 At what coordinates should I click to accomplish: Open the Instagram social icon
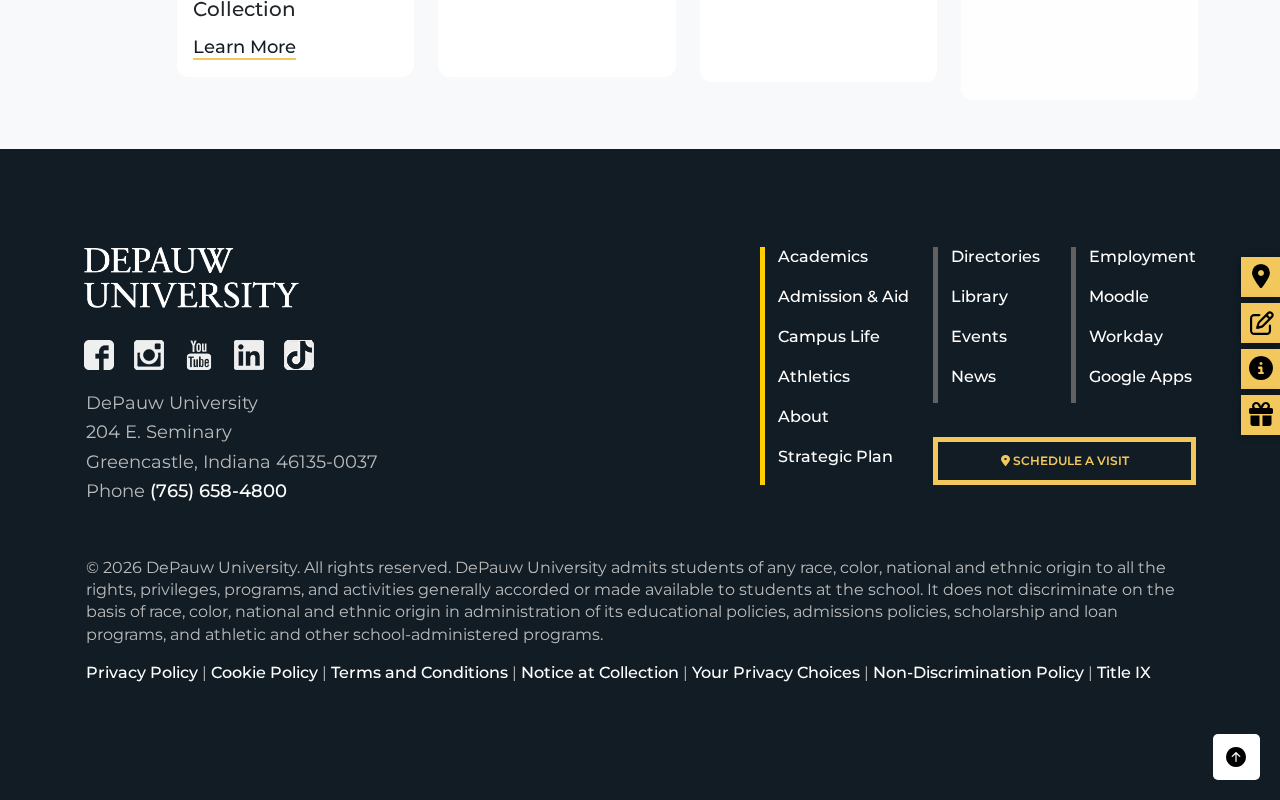(149, 355)
